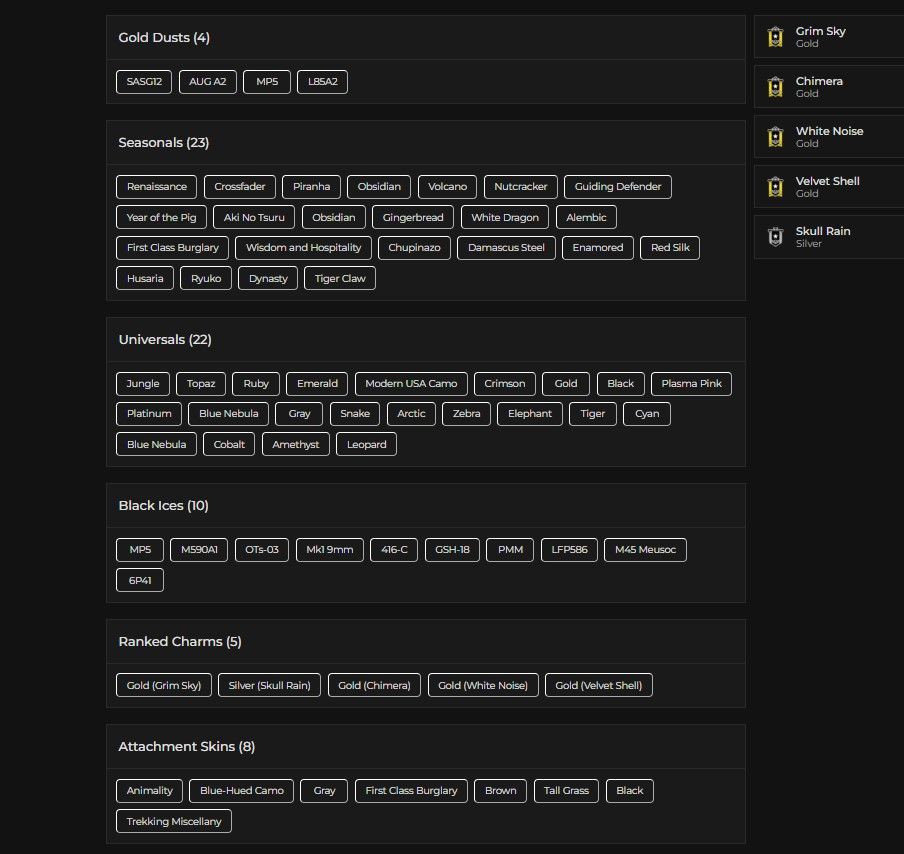Select the Gingerbread seasonal tag

[413, 217]
